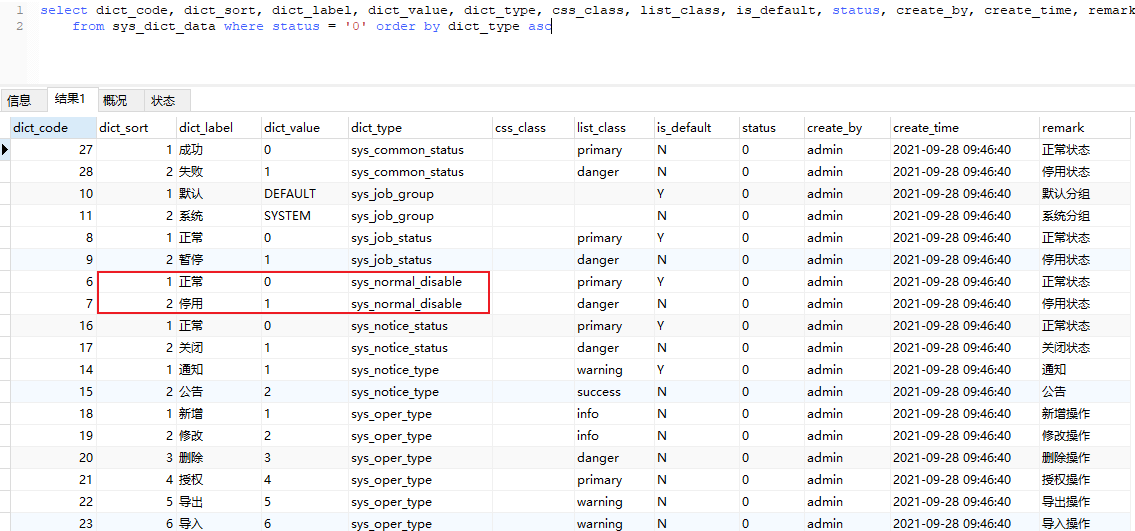The width and height of the screenshot is (1135, 531).
Task: Click the remark column header
Action: pyautogui.click(x=1087, y=128)
